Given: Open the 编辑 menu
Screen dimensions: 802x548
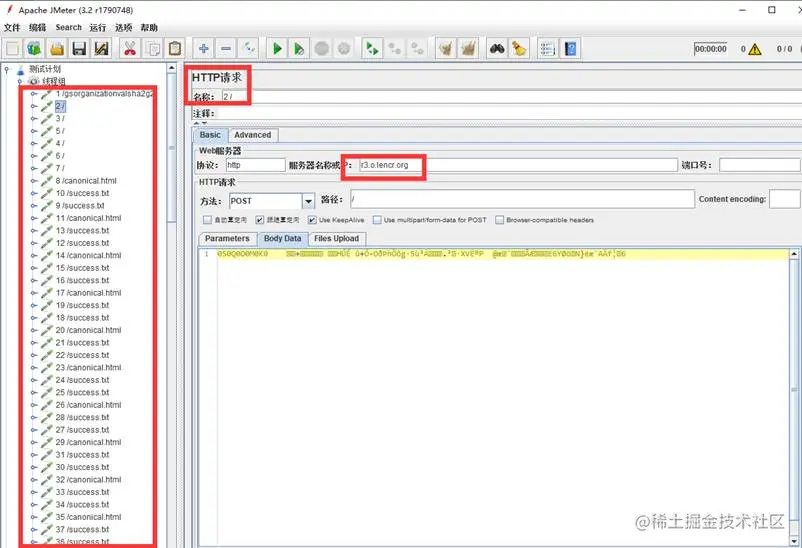Looking at the screenshot, I should point(37,28).
